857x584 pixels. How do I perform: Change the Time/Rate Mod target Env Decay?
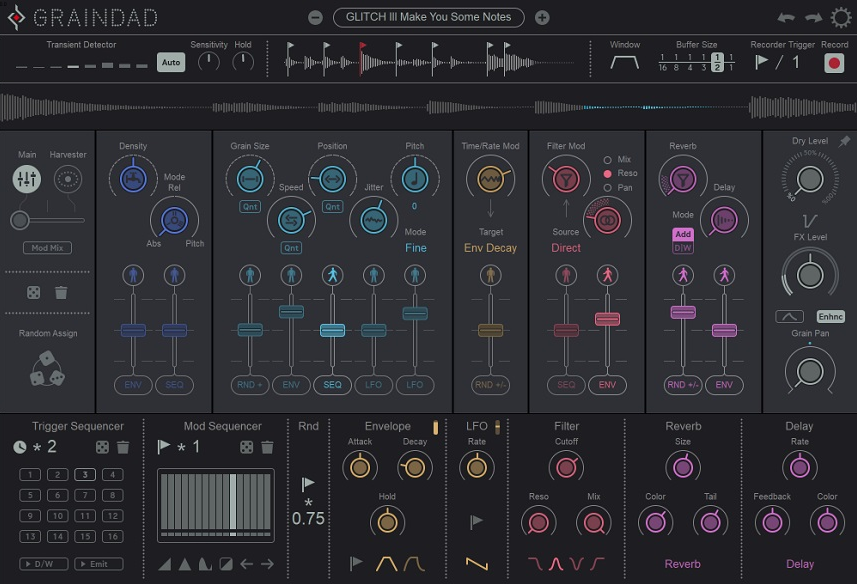pyautogui.click(x=490, y=247)
